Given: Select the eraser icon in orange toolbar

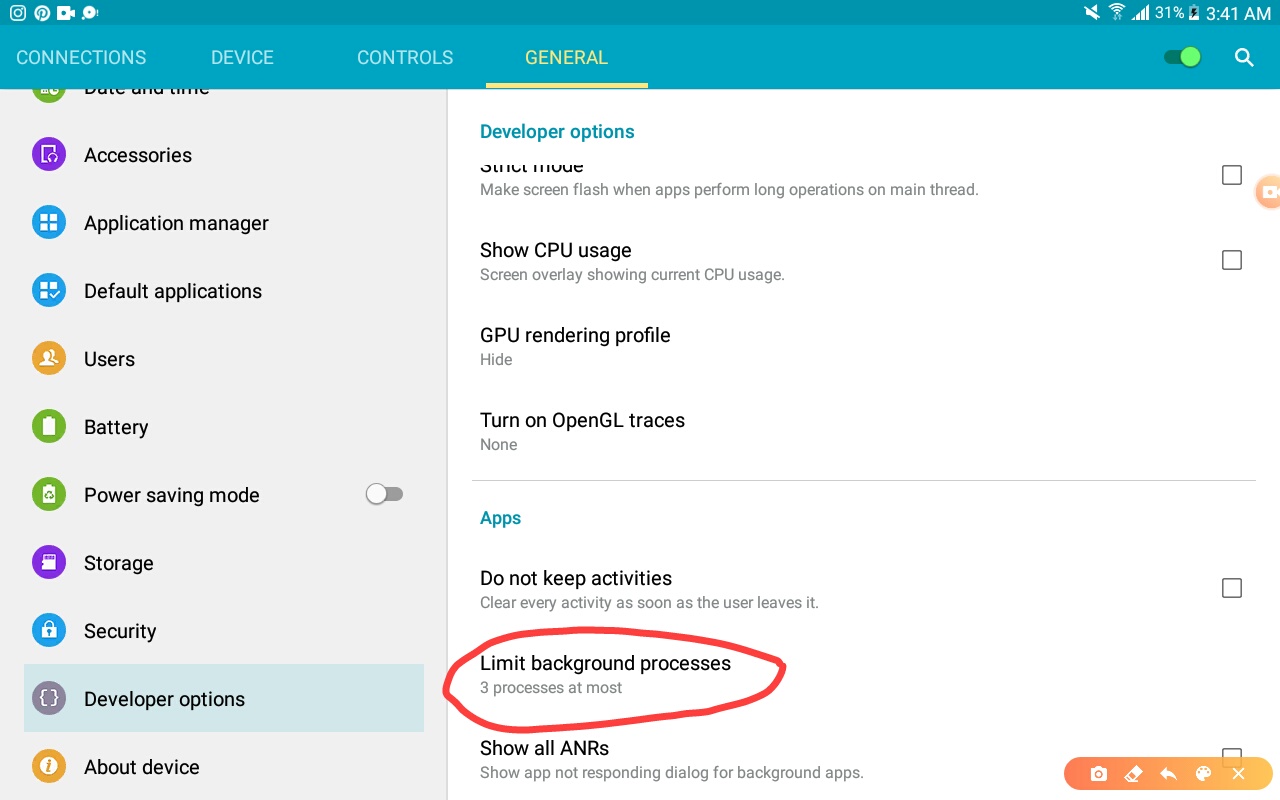Looking at the screenshot, I should [x=1133, y=774].
